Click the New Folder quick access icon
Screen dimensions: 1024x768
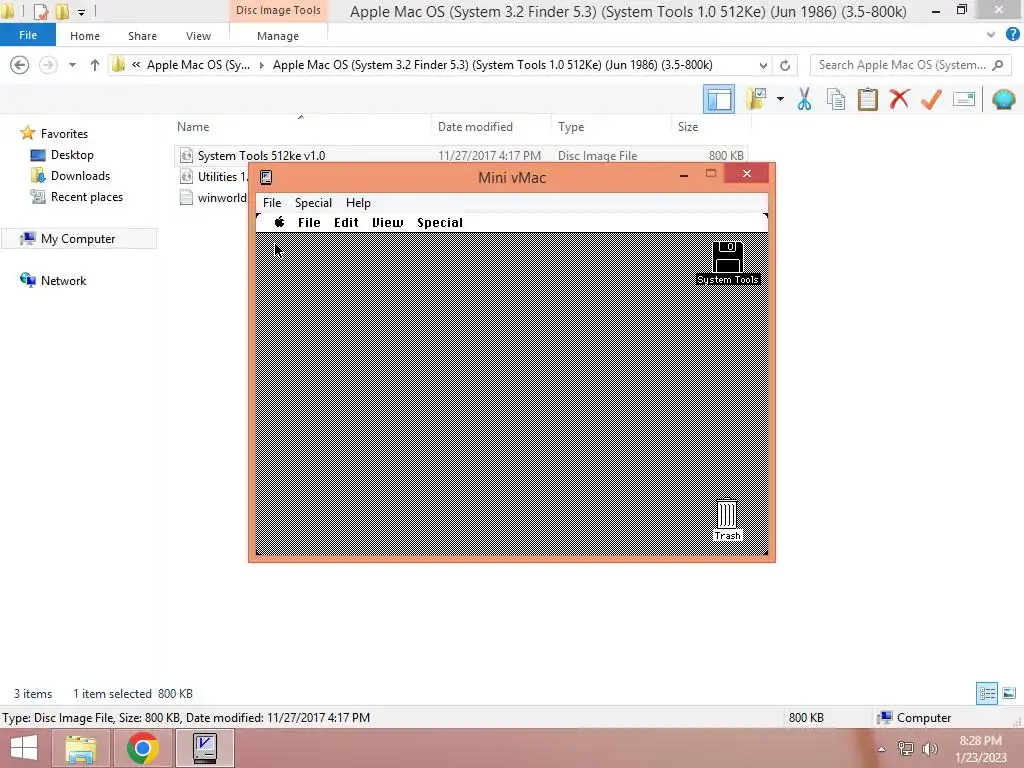62,11
